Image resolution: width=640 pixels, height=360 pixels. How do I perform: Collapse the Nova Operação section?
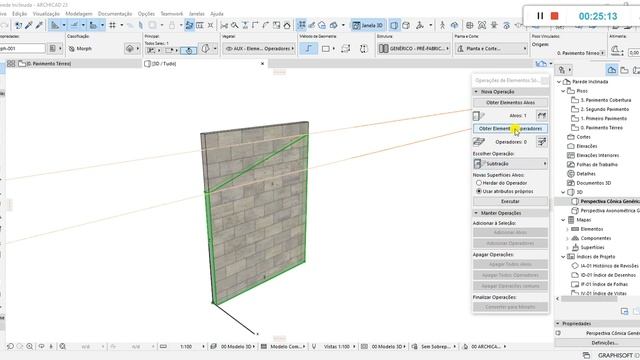pos(476,92)
